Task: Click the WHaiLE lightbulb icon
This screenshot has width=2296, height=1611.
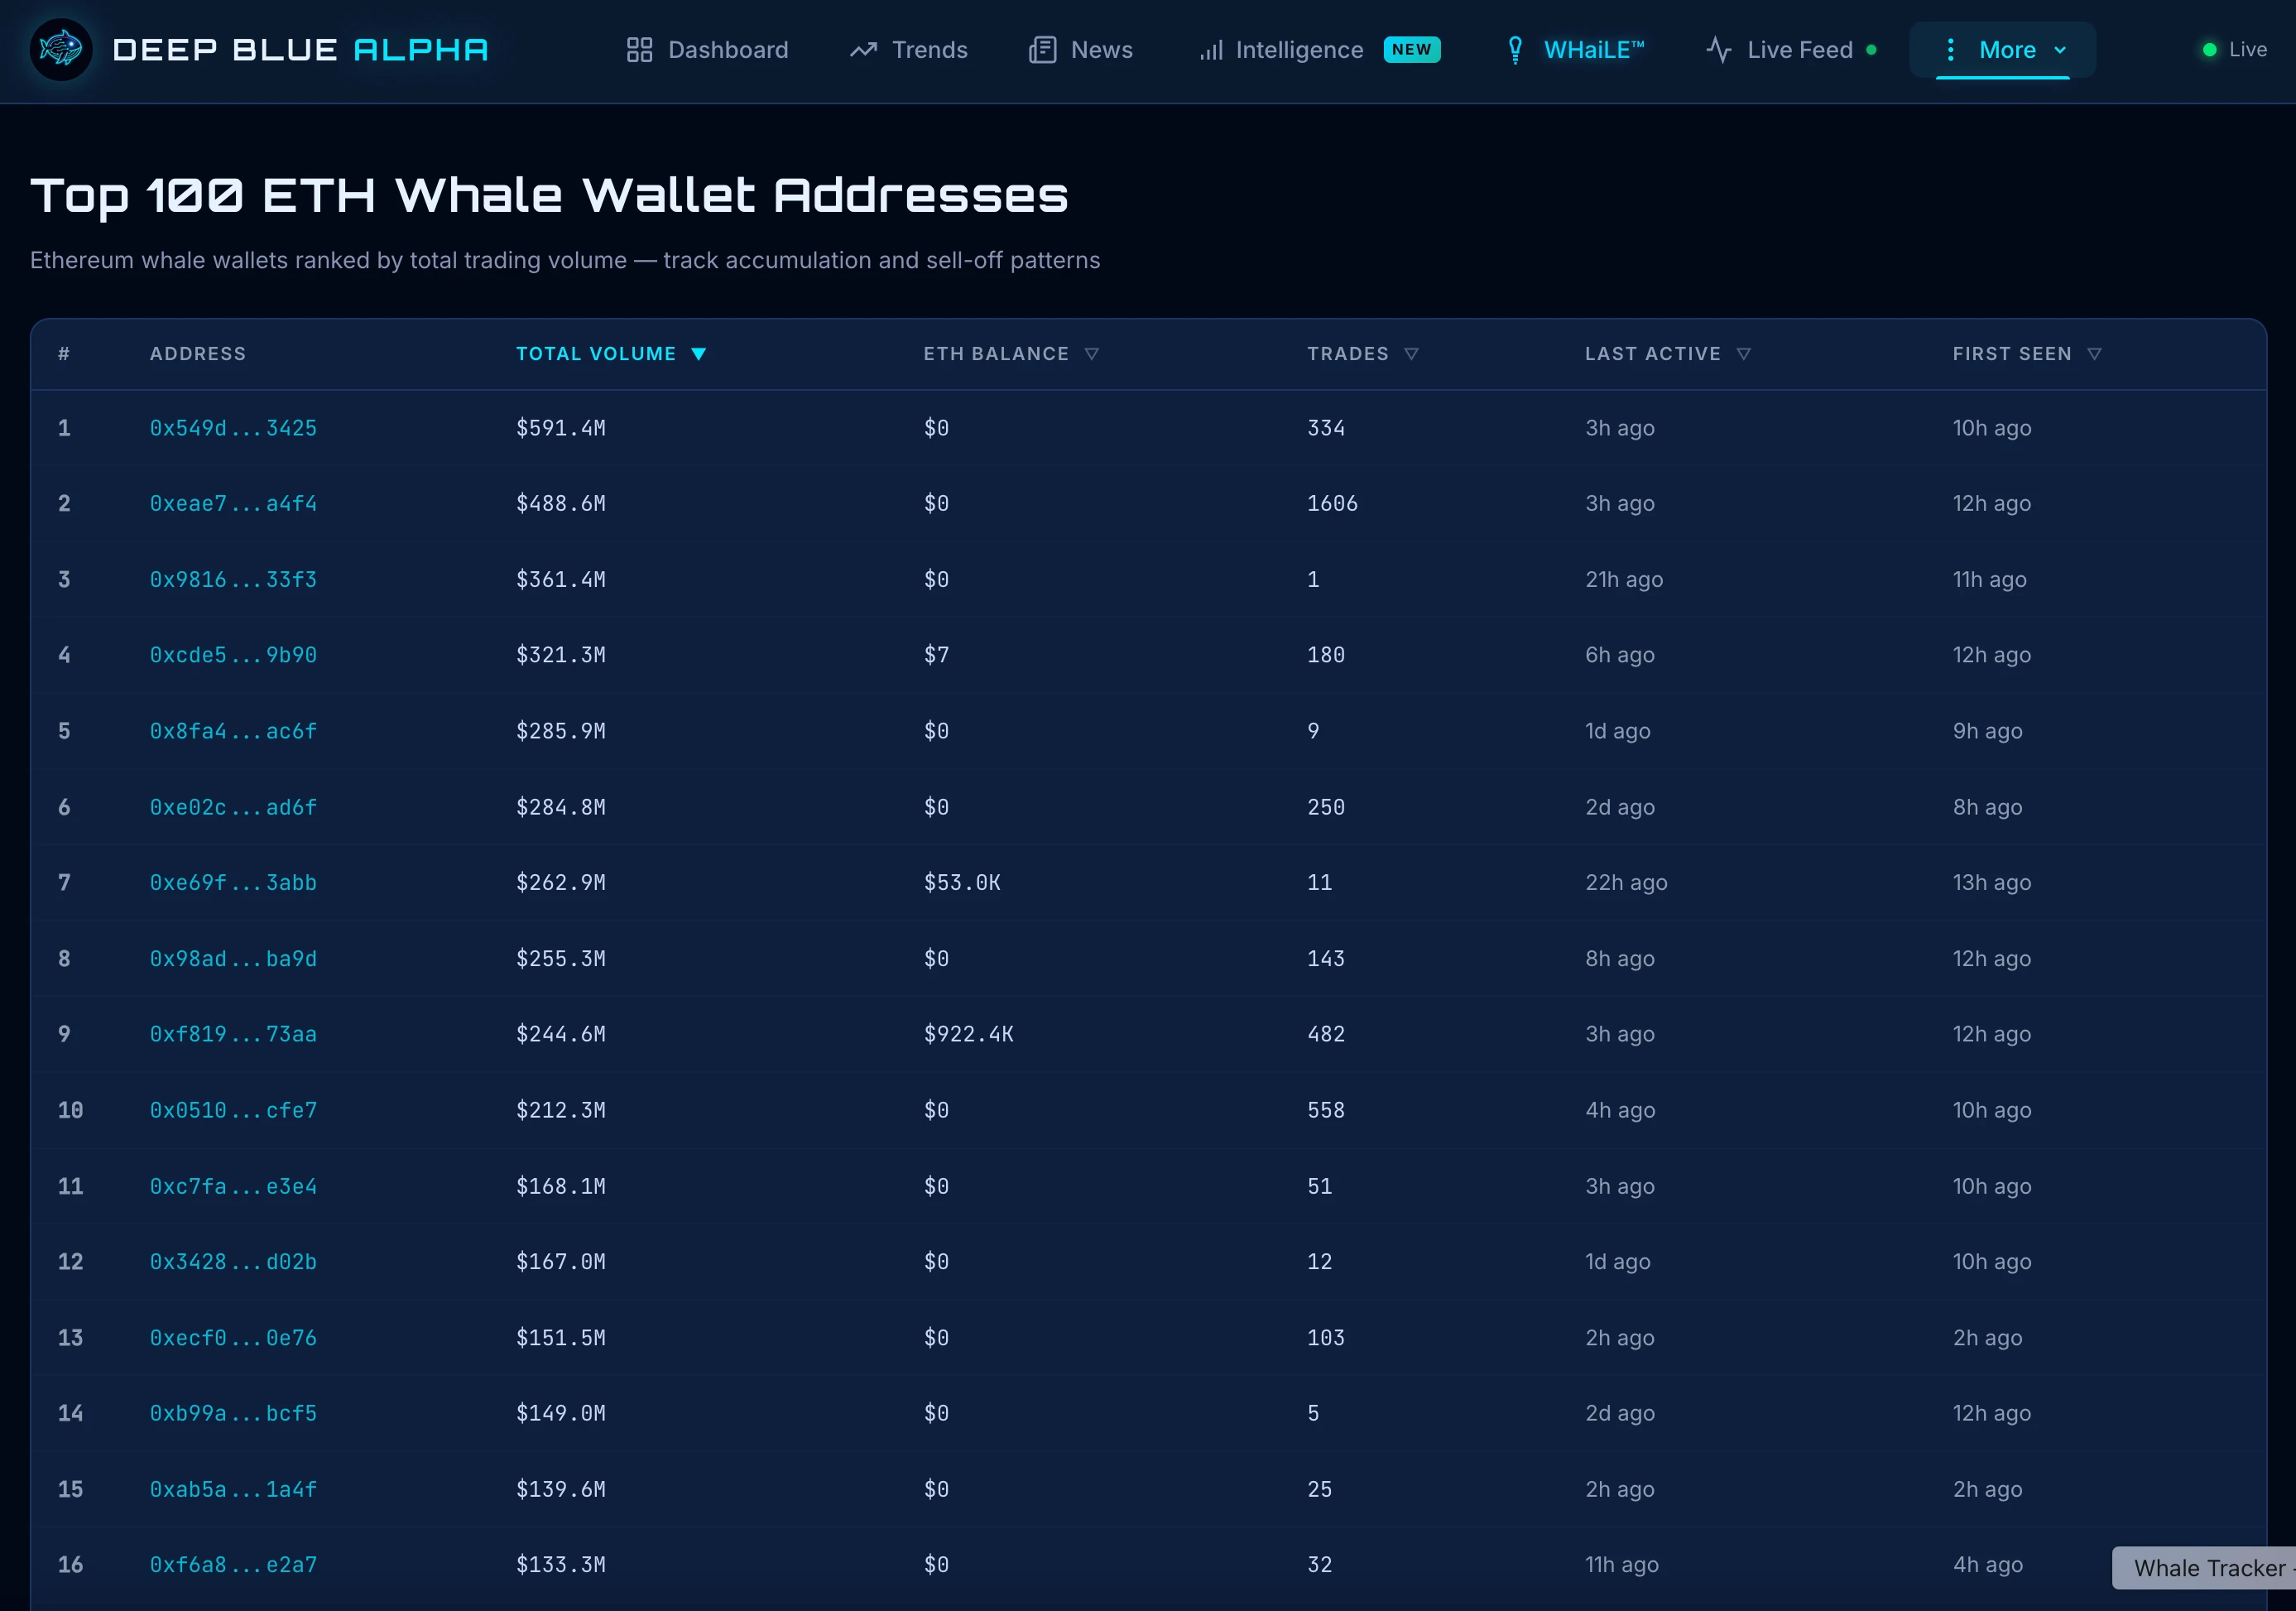Action: tap(1515, 50)
